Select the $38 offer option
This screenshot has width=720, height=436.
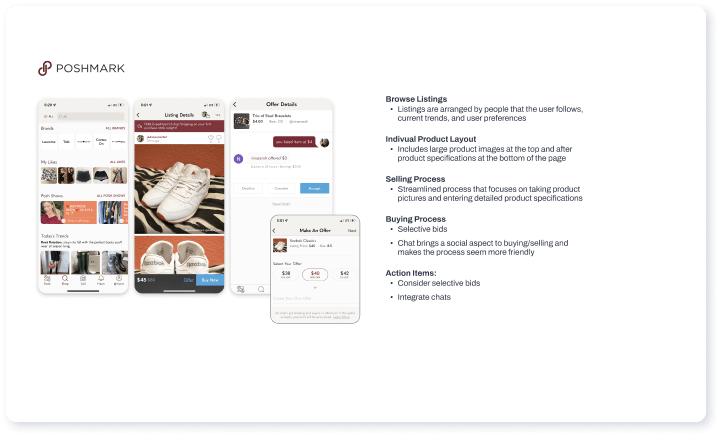pos(286,274)
